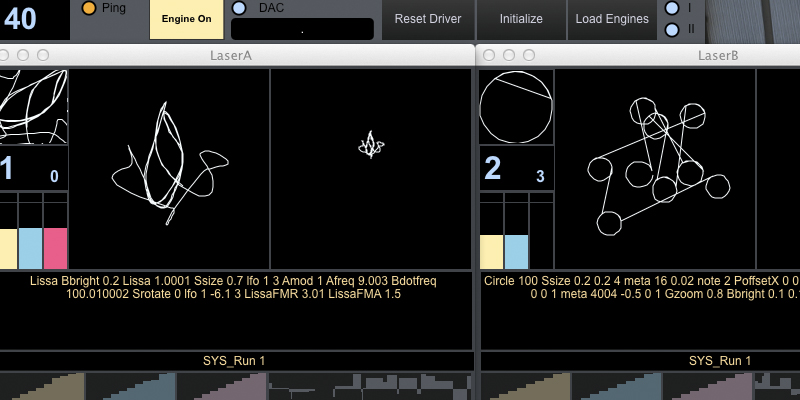
Task: Select the LaserB circle shape thumbnail
Action: pos(517,108)
